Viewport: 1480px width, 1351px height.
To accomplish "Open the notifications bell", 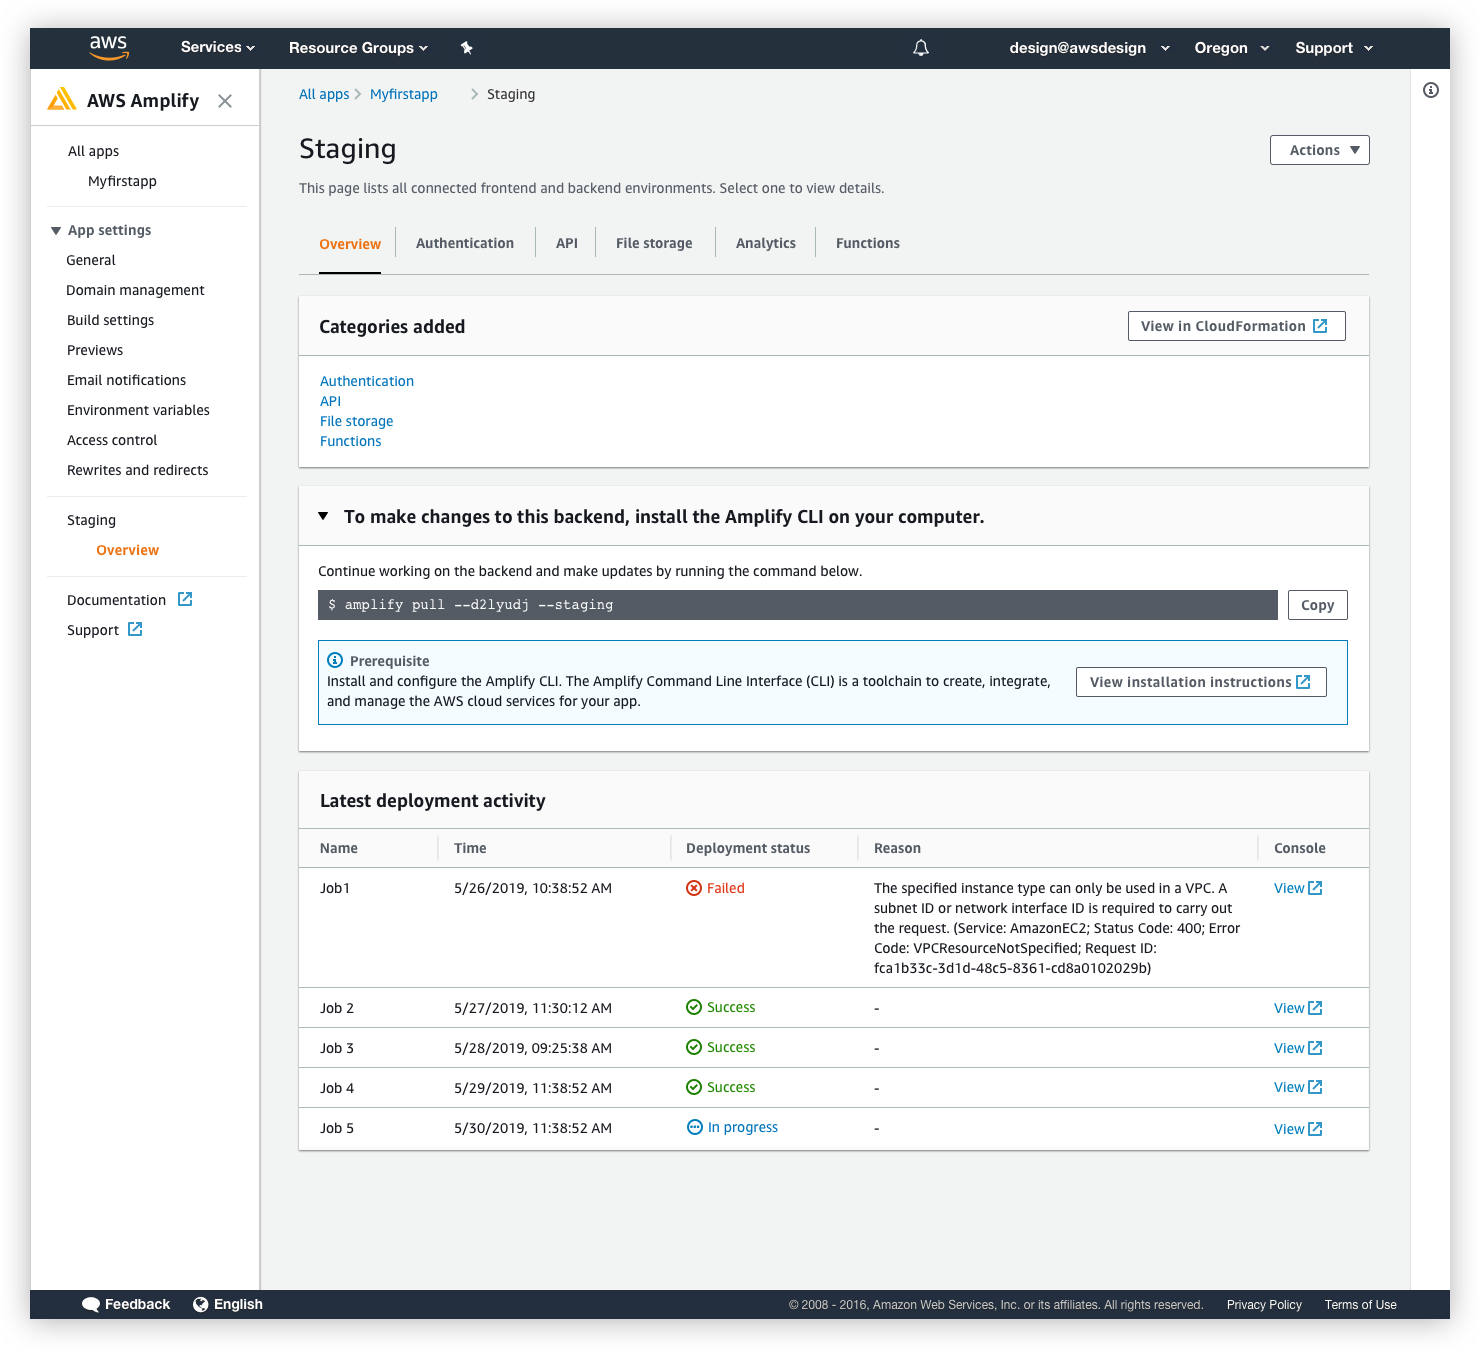I will pos(921,48).
